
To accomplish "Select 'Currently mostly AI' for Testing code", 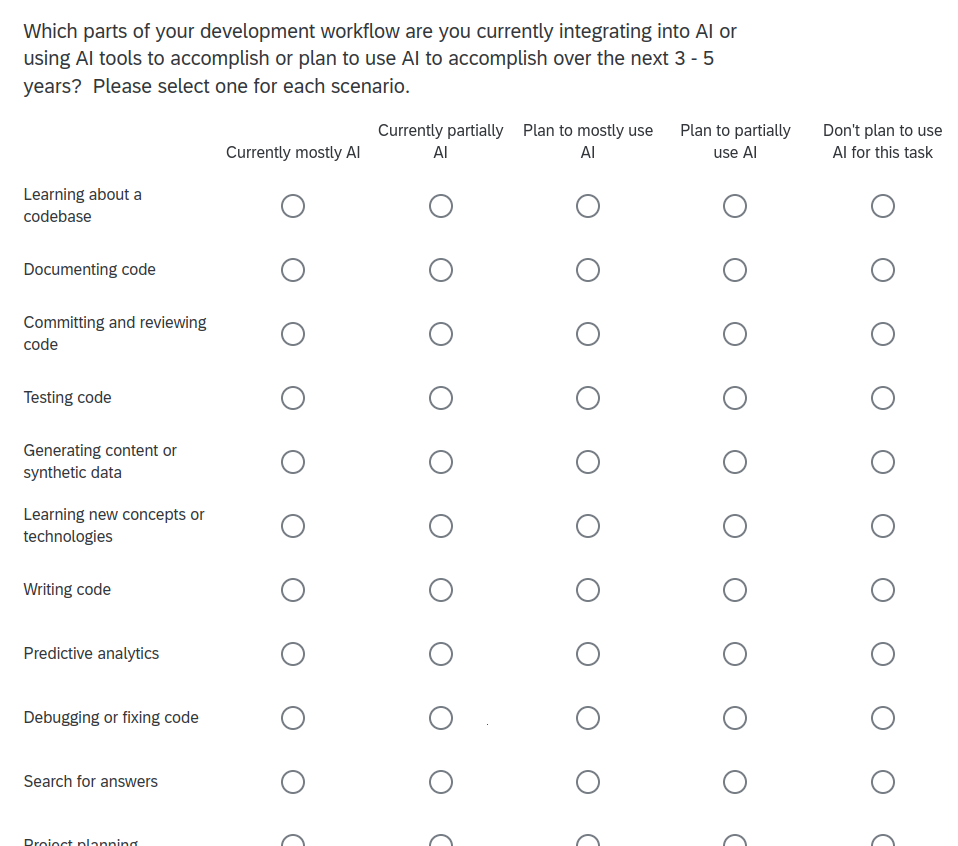I will 293,398.
